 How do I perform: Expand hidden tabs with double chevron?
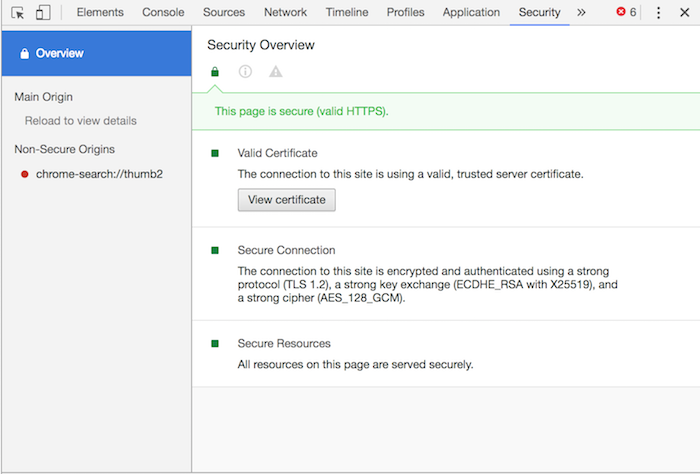point(581,13)
